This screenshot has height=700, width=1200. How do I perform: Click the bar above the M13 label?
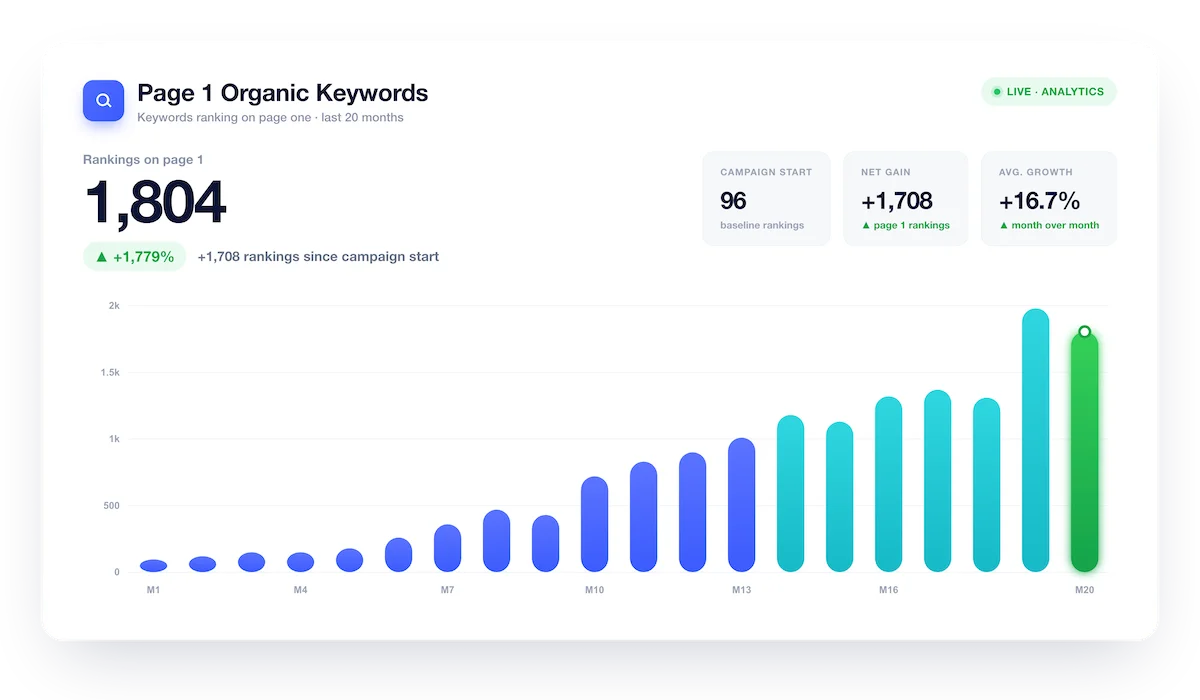[742, 505]
